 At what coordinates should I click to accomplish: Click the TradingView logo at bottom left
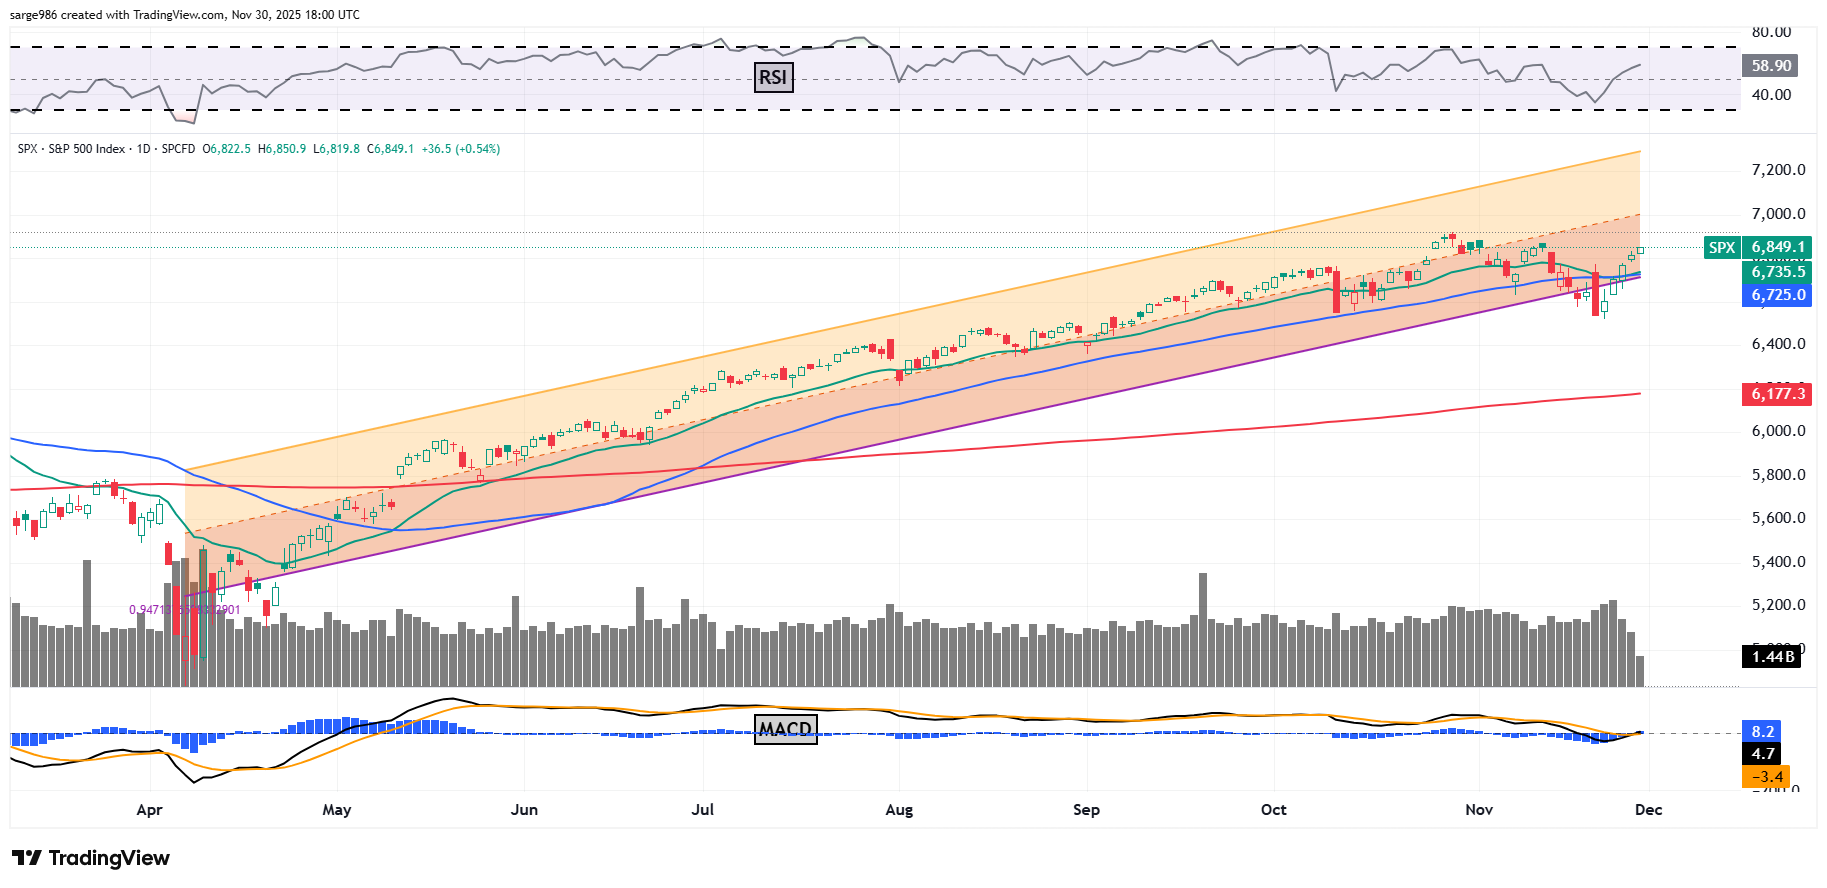(91, 858)
